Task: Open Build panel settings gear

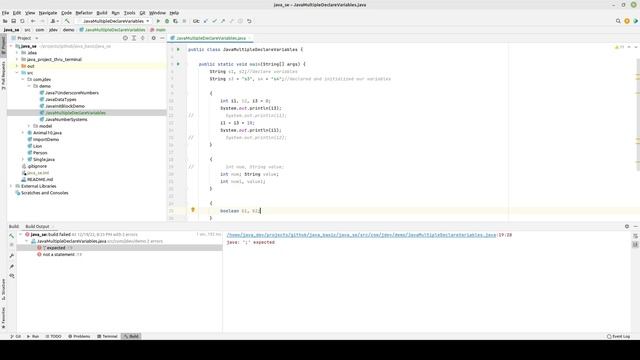Action: (x=627, y=226)
